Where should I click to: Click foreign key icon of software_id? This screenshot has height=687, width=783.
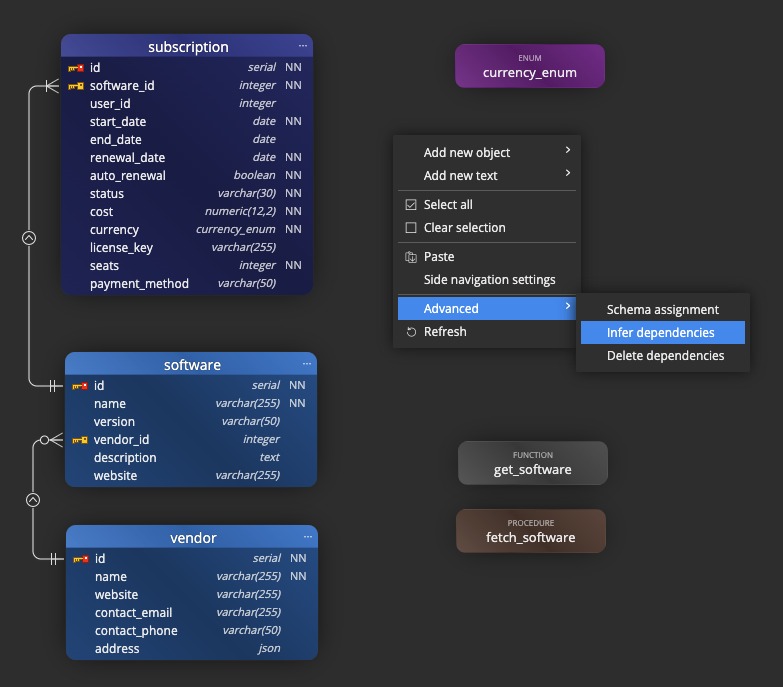76,86
